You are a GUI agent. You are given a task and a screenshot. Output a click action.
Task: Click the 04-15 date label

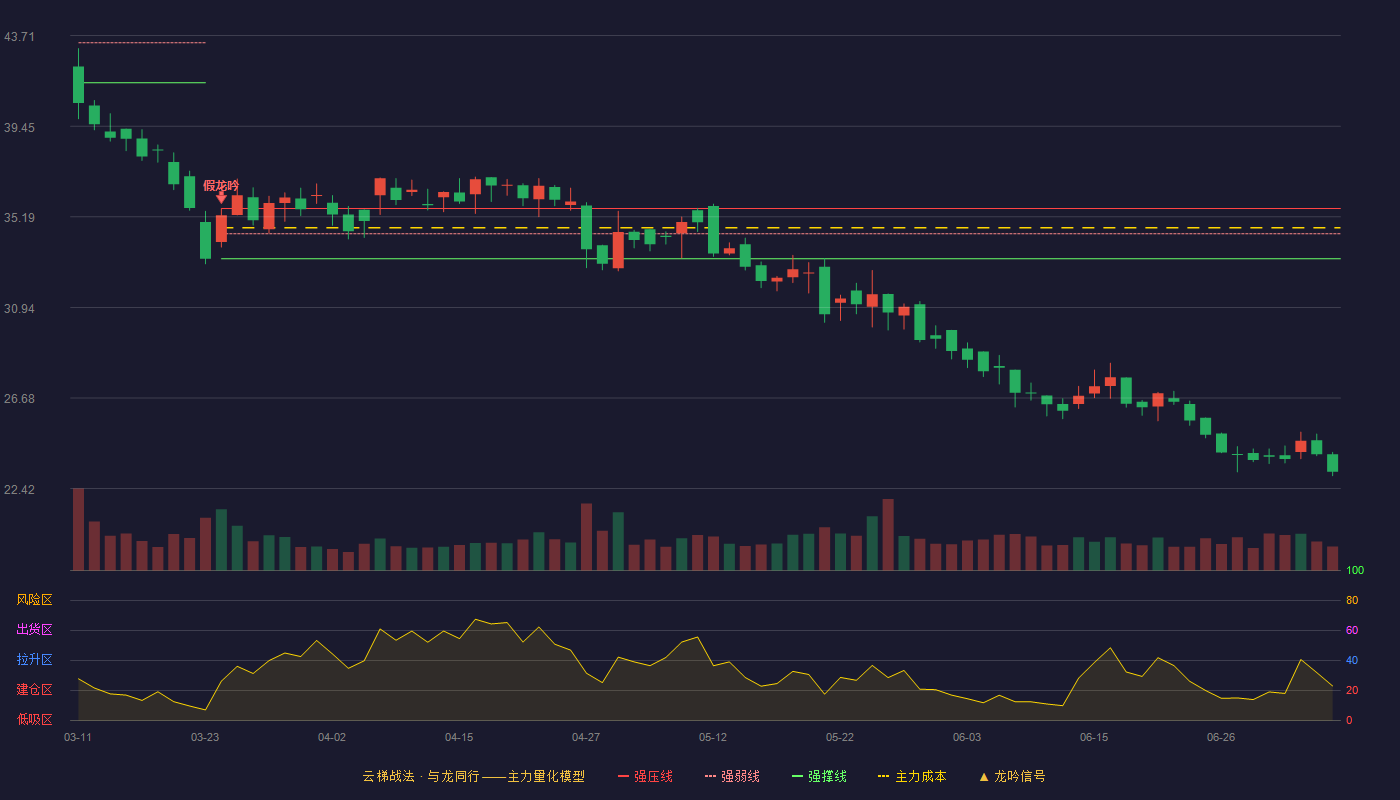pyautogui.click(x=459, y=737)
